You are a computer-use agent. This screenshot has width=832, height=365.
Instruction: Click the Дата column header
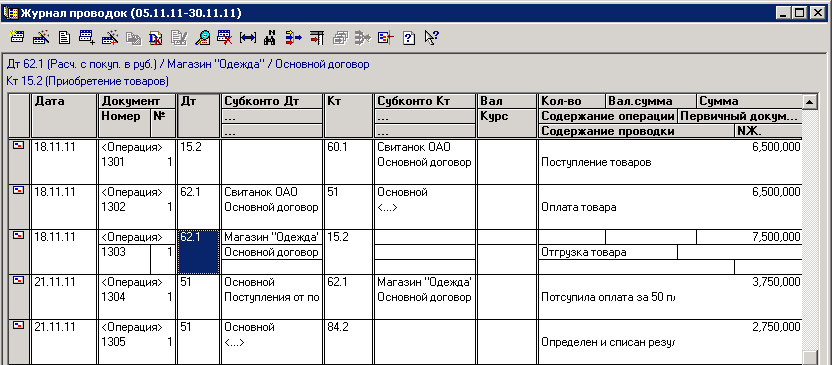[x=64, y=116]
